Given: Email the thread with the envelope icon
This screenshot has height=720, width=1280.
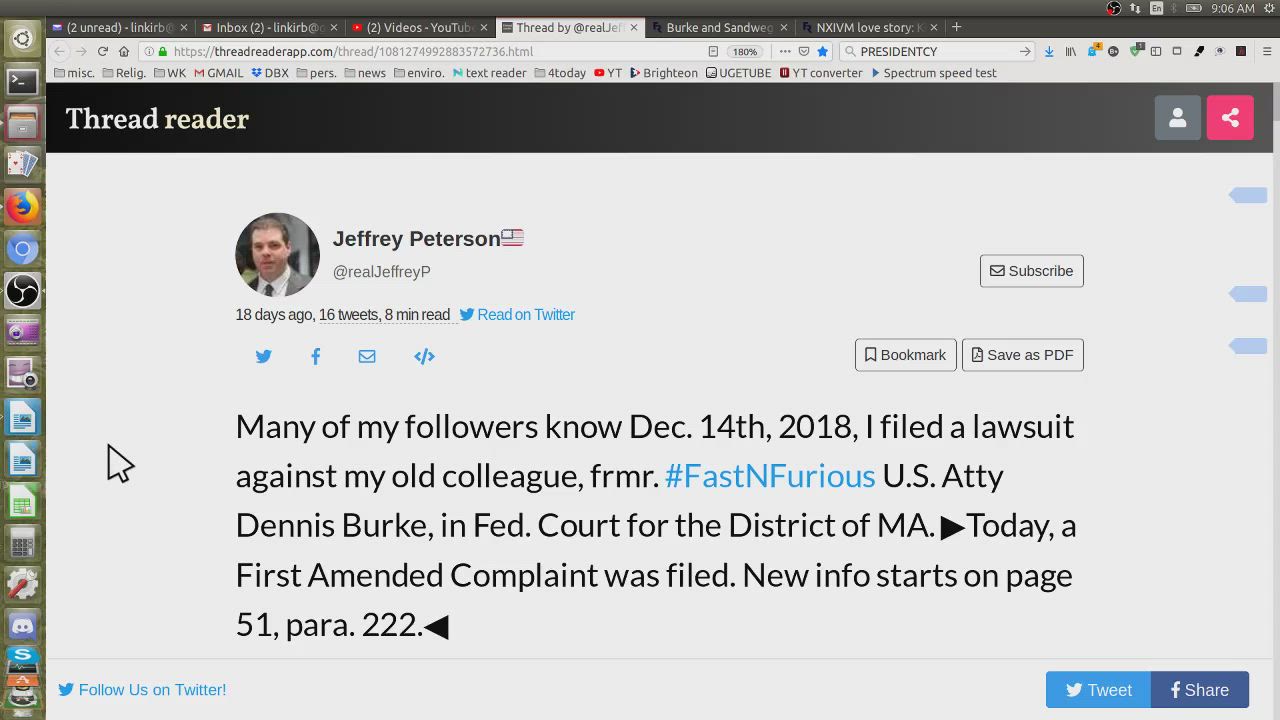Looking at the screenshot, I should point(367,356).
